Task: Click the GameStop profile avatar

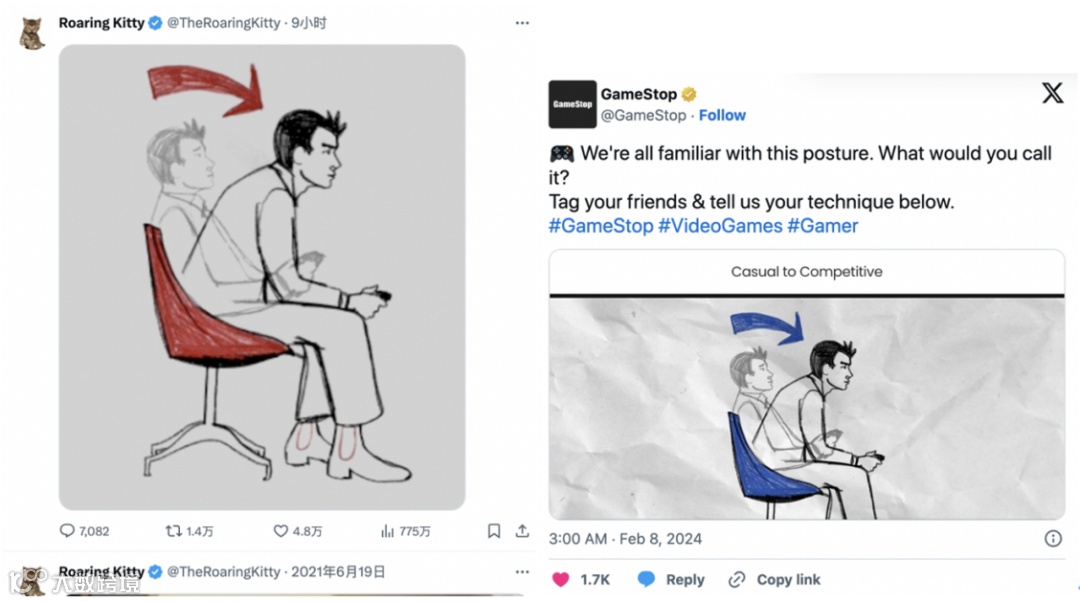Action: [x=572, y=104]
